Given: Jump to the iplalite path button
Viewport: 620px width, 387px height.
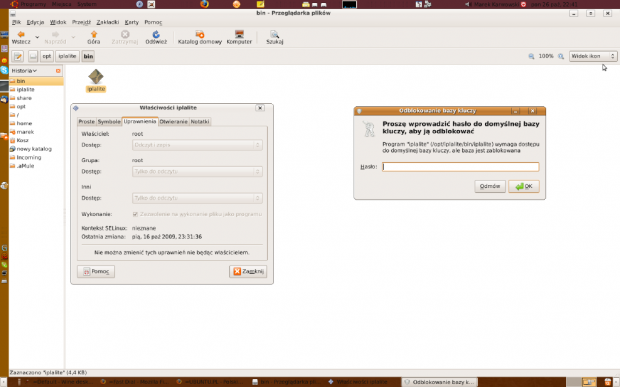Looking at the screenshot, I should coord(67,56).
